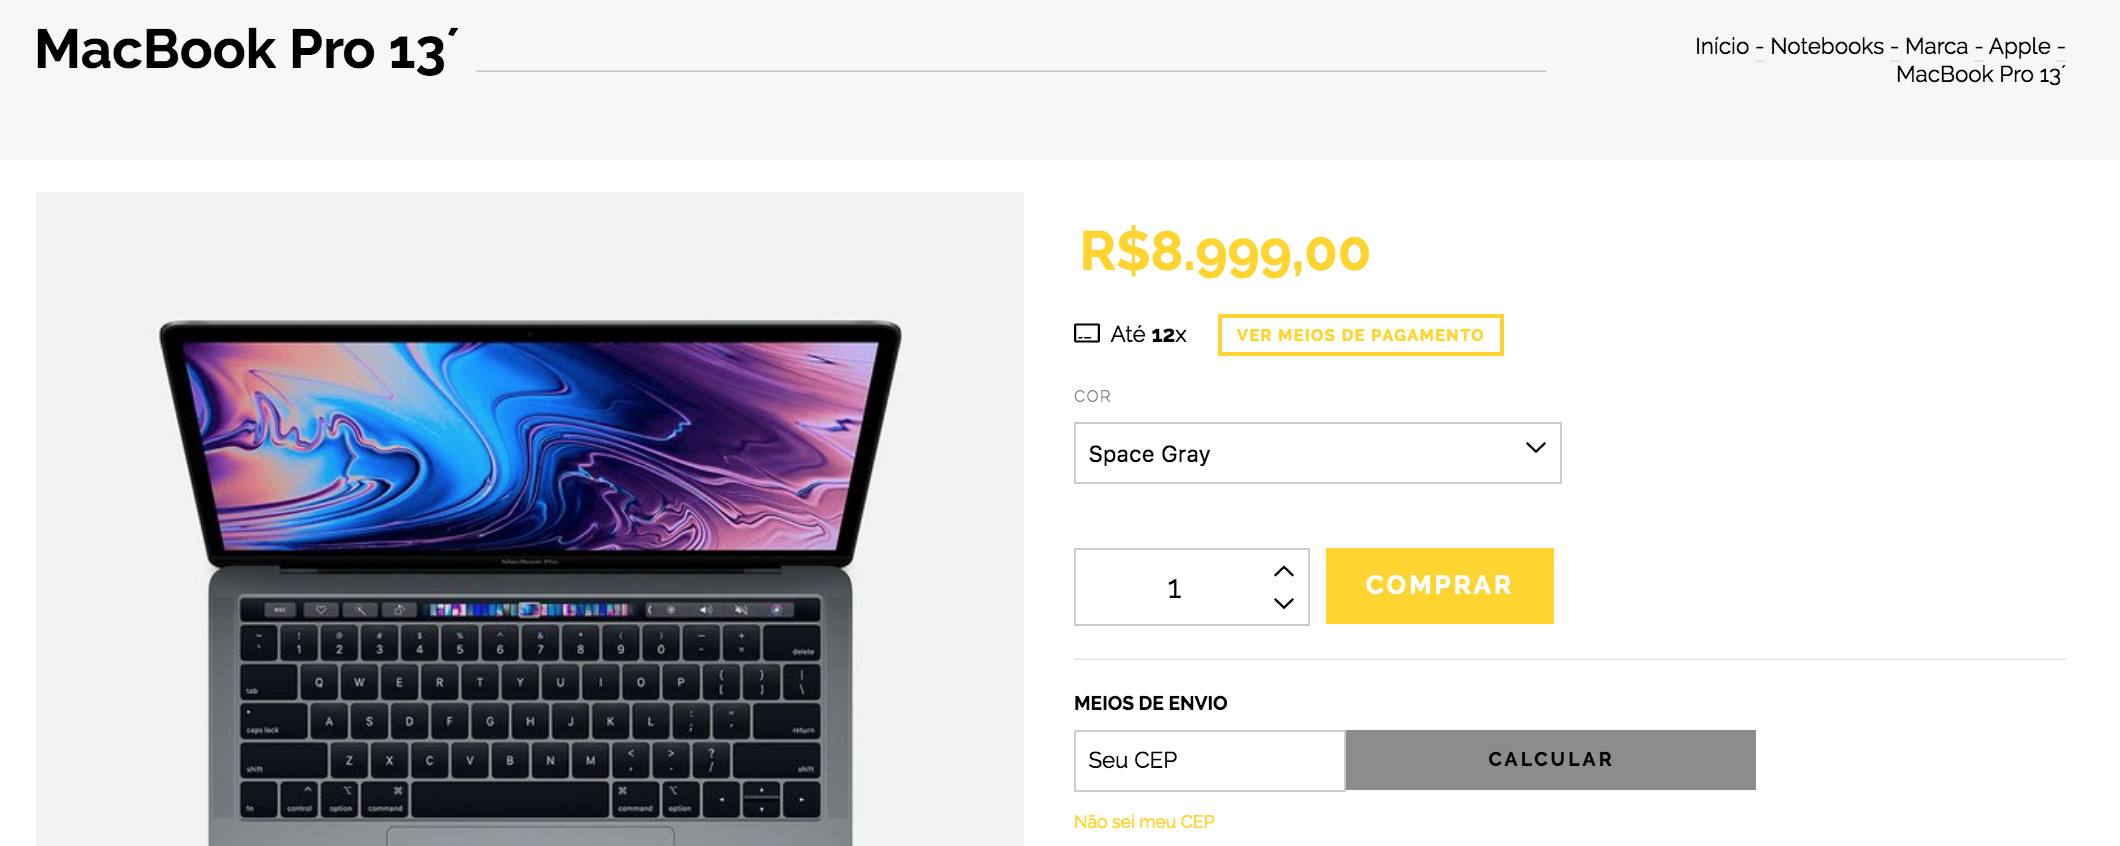Click CALCULAR to compute shipping
This screenshot has width=2120, height=846.
pos(1549,759)
